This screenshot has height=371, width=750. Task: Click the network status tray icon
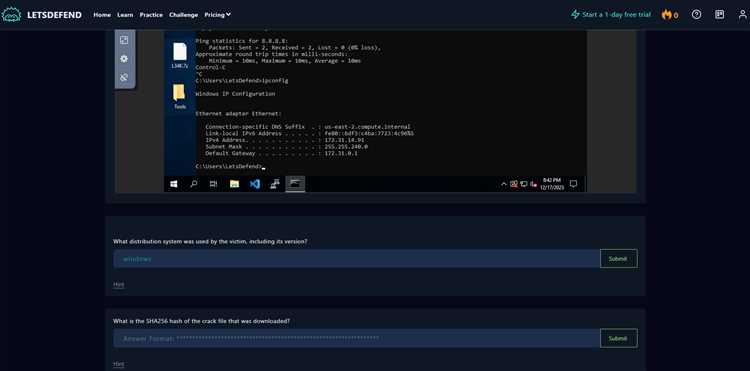pyautogui.click(x=524, y=184)
